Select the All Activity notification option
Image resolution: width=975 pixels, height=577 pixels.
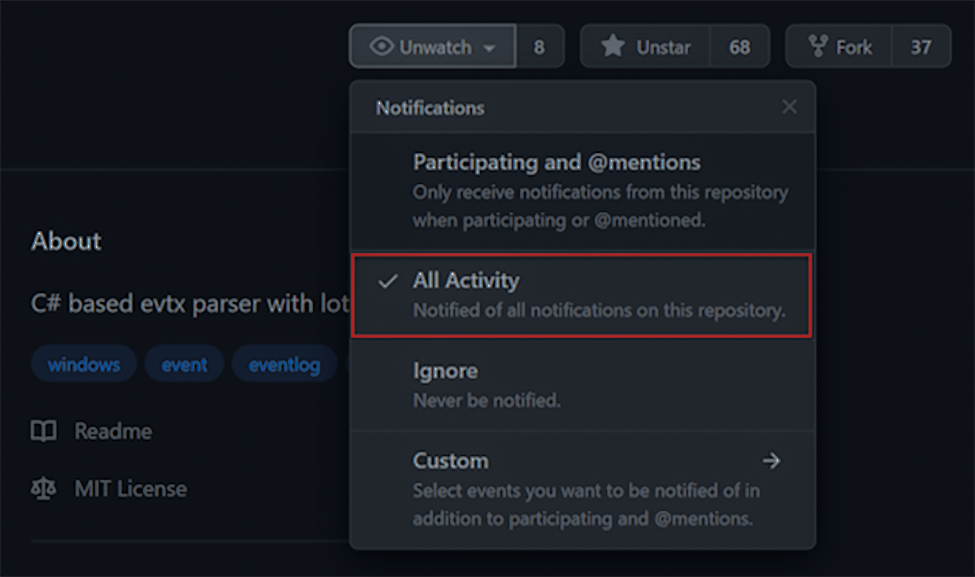pyautogui.click(x=582, y=295)
